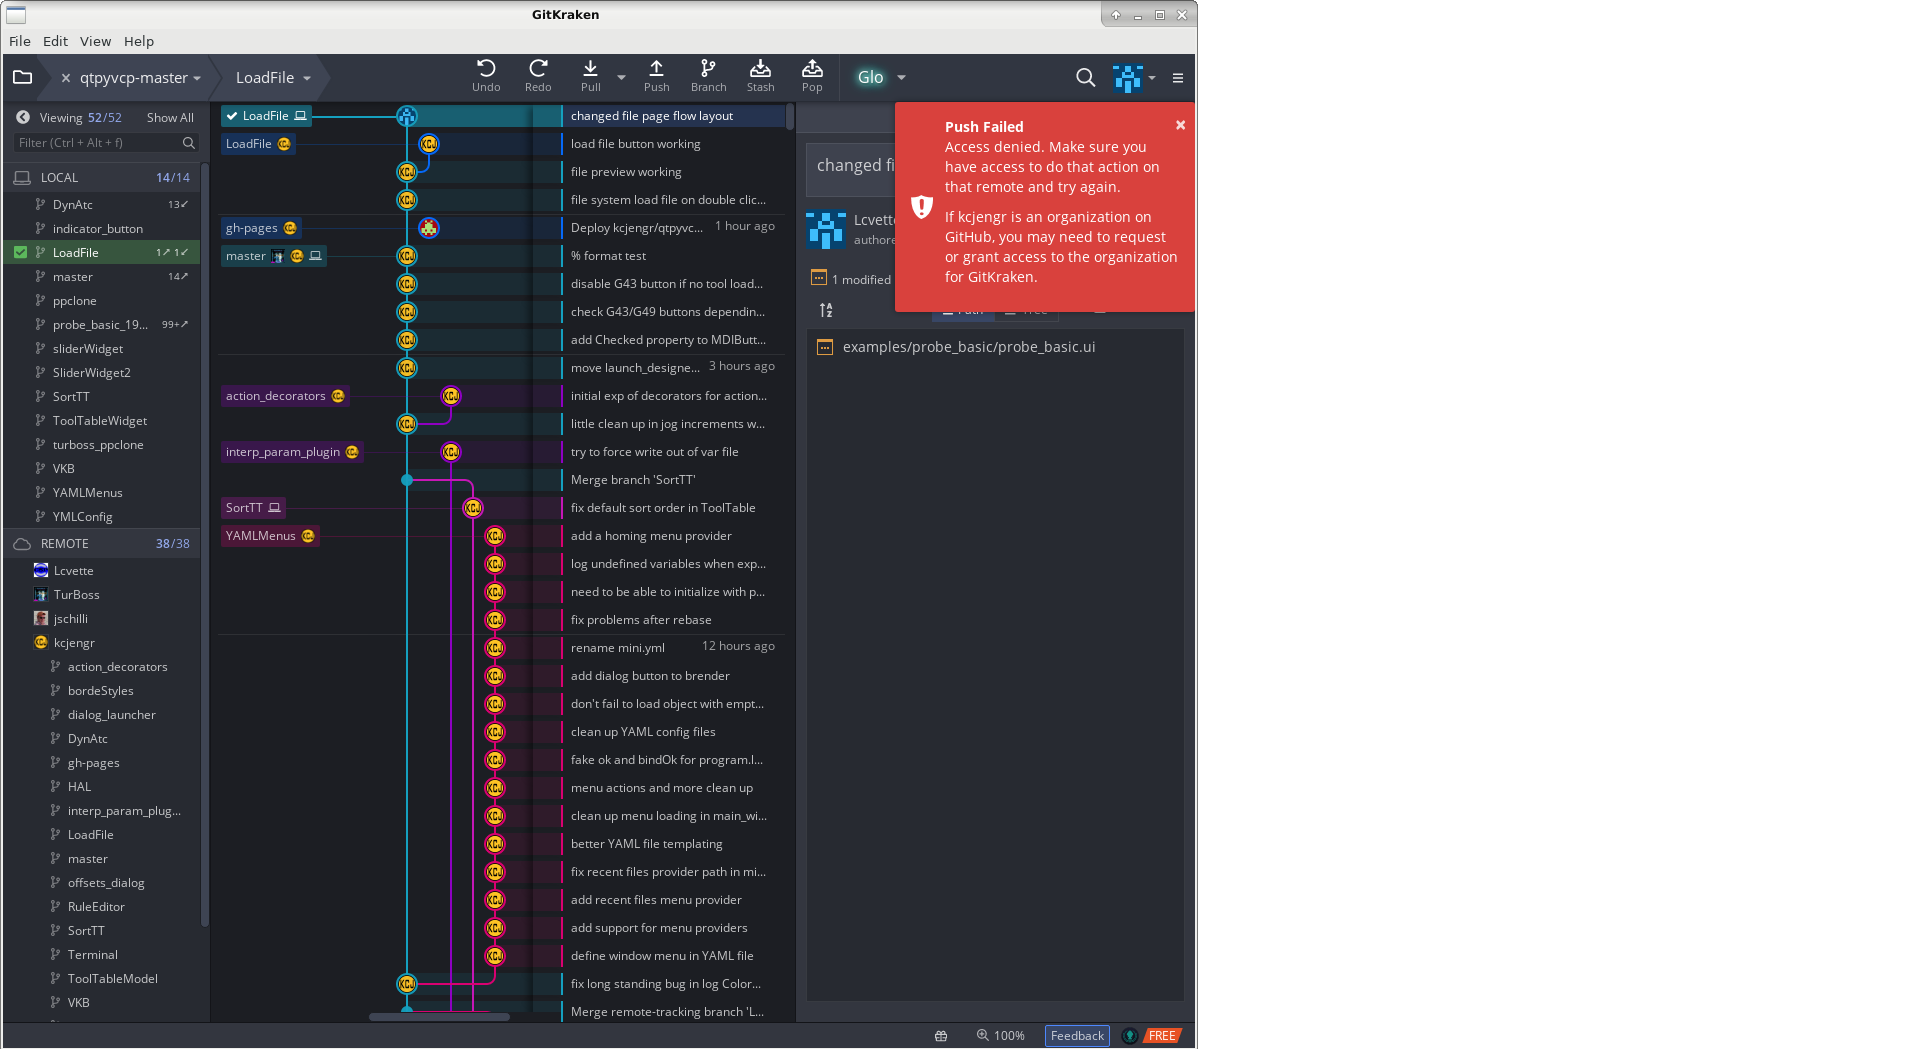Click the Lcvette remote avatar
Image resolution: width=1920 pixels, height=1049 pixels.
41,570
